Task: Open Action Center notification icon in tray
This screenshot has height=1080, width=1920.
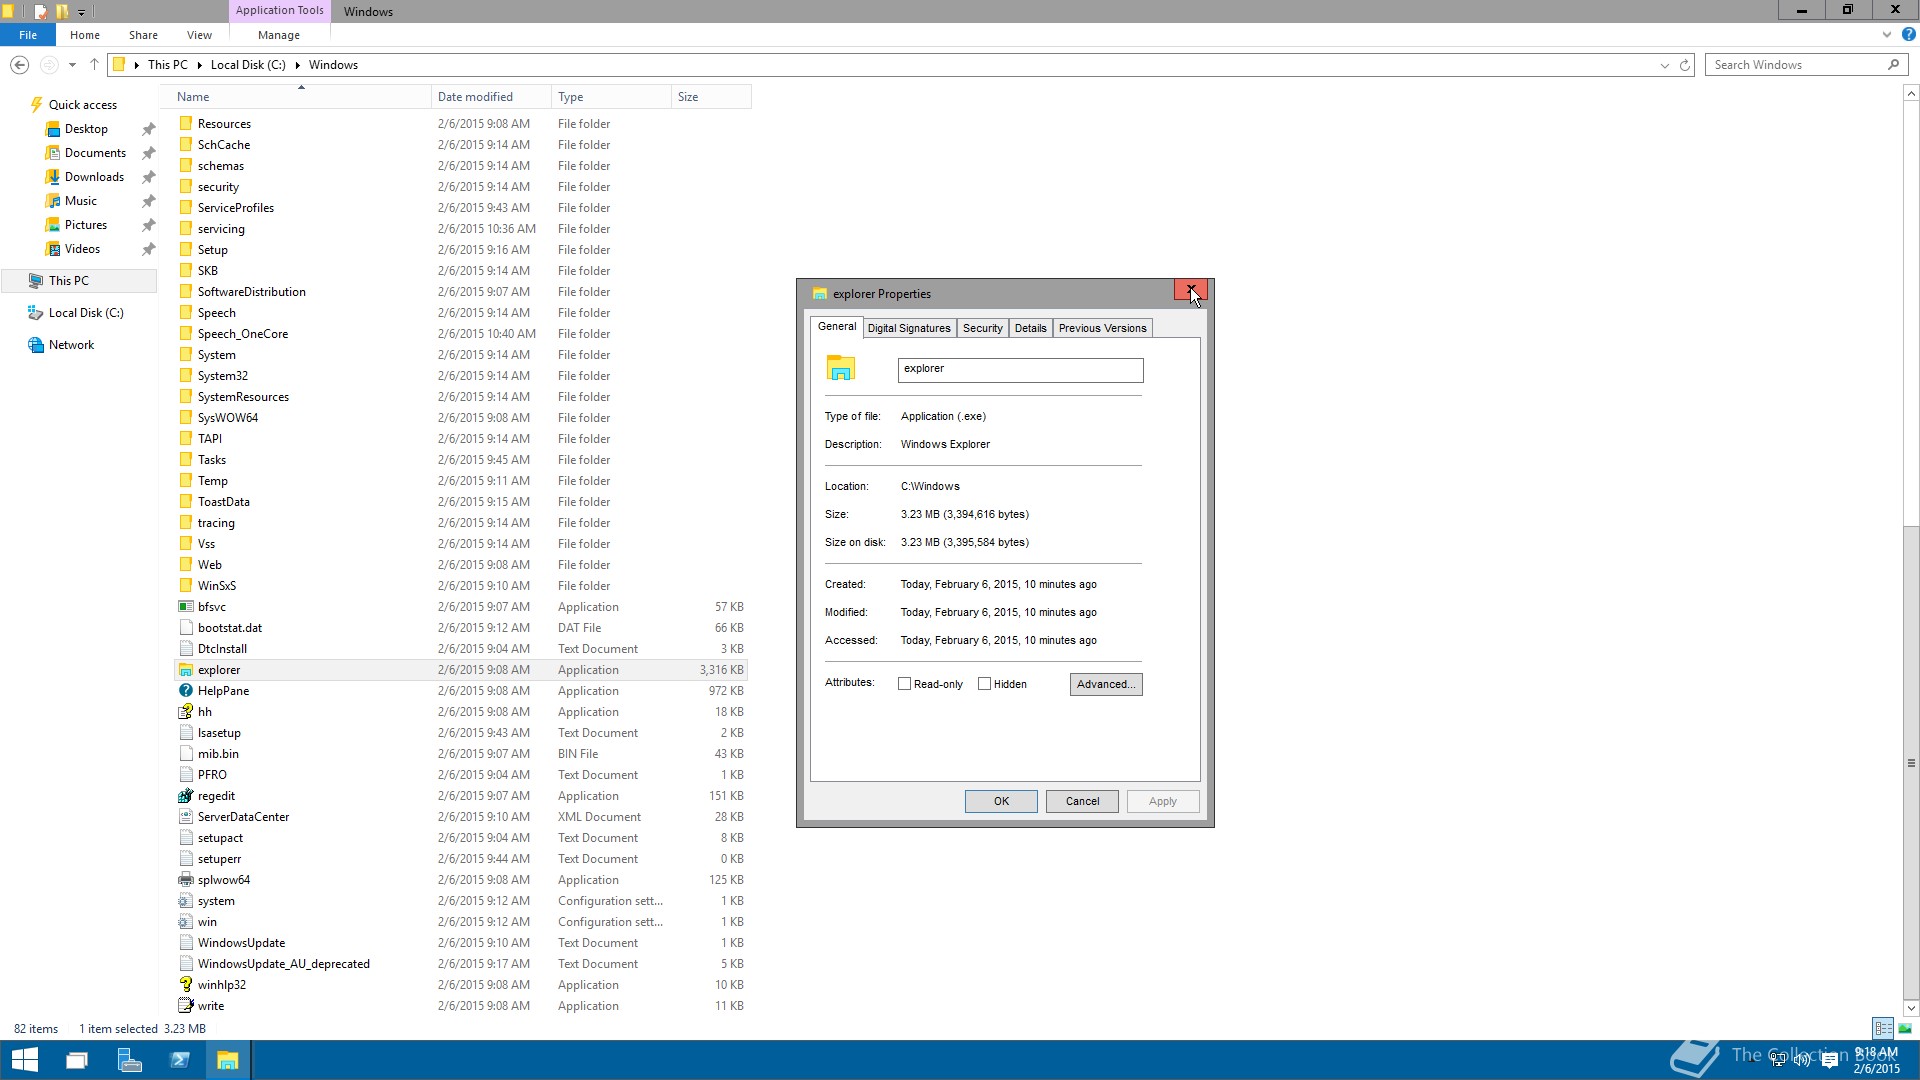Action: [x=1830, y=1061]
